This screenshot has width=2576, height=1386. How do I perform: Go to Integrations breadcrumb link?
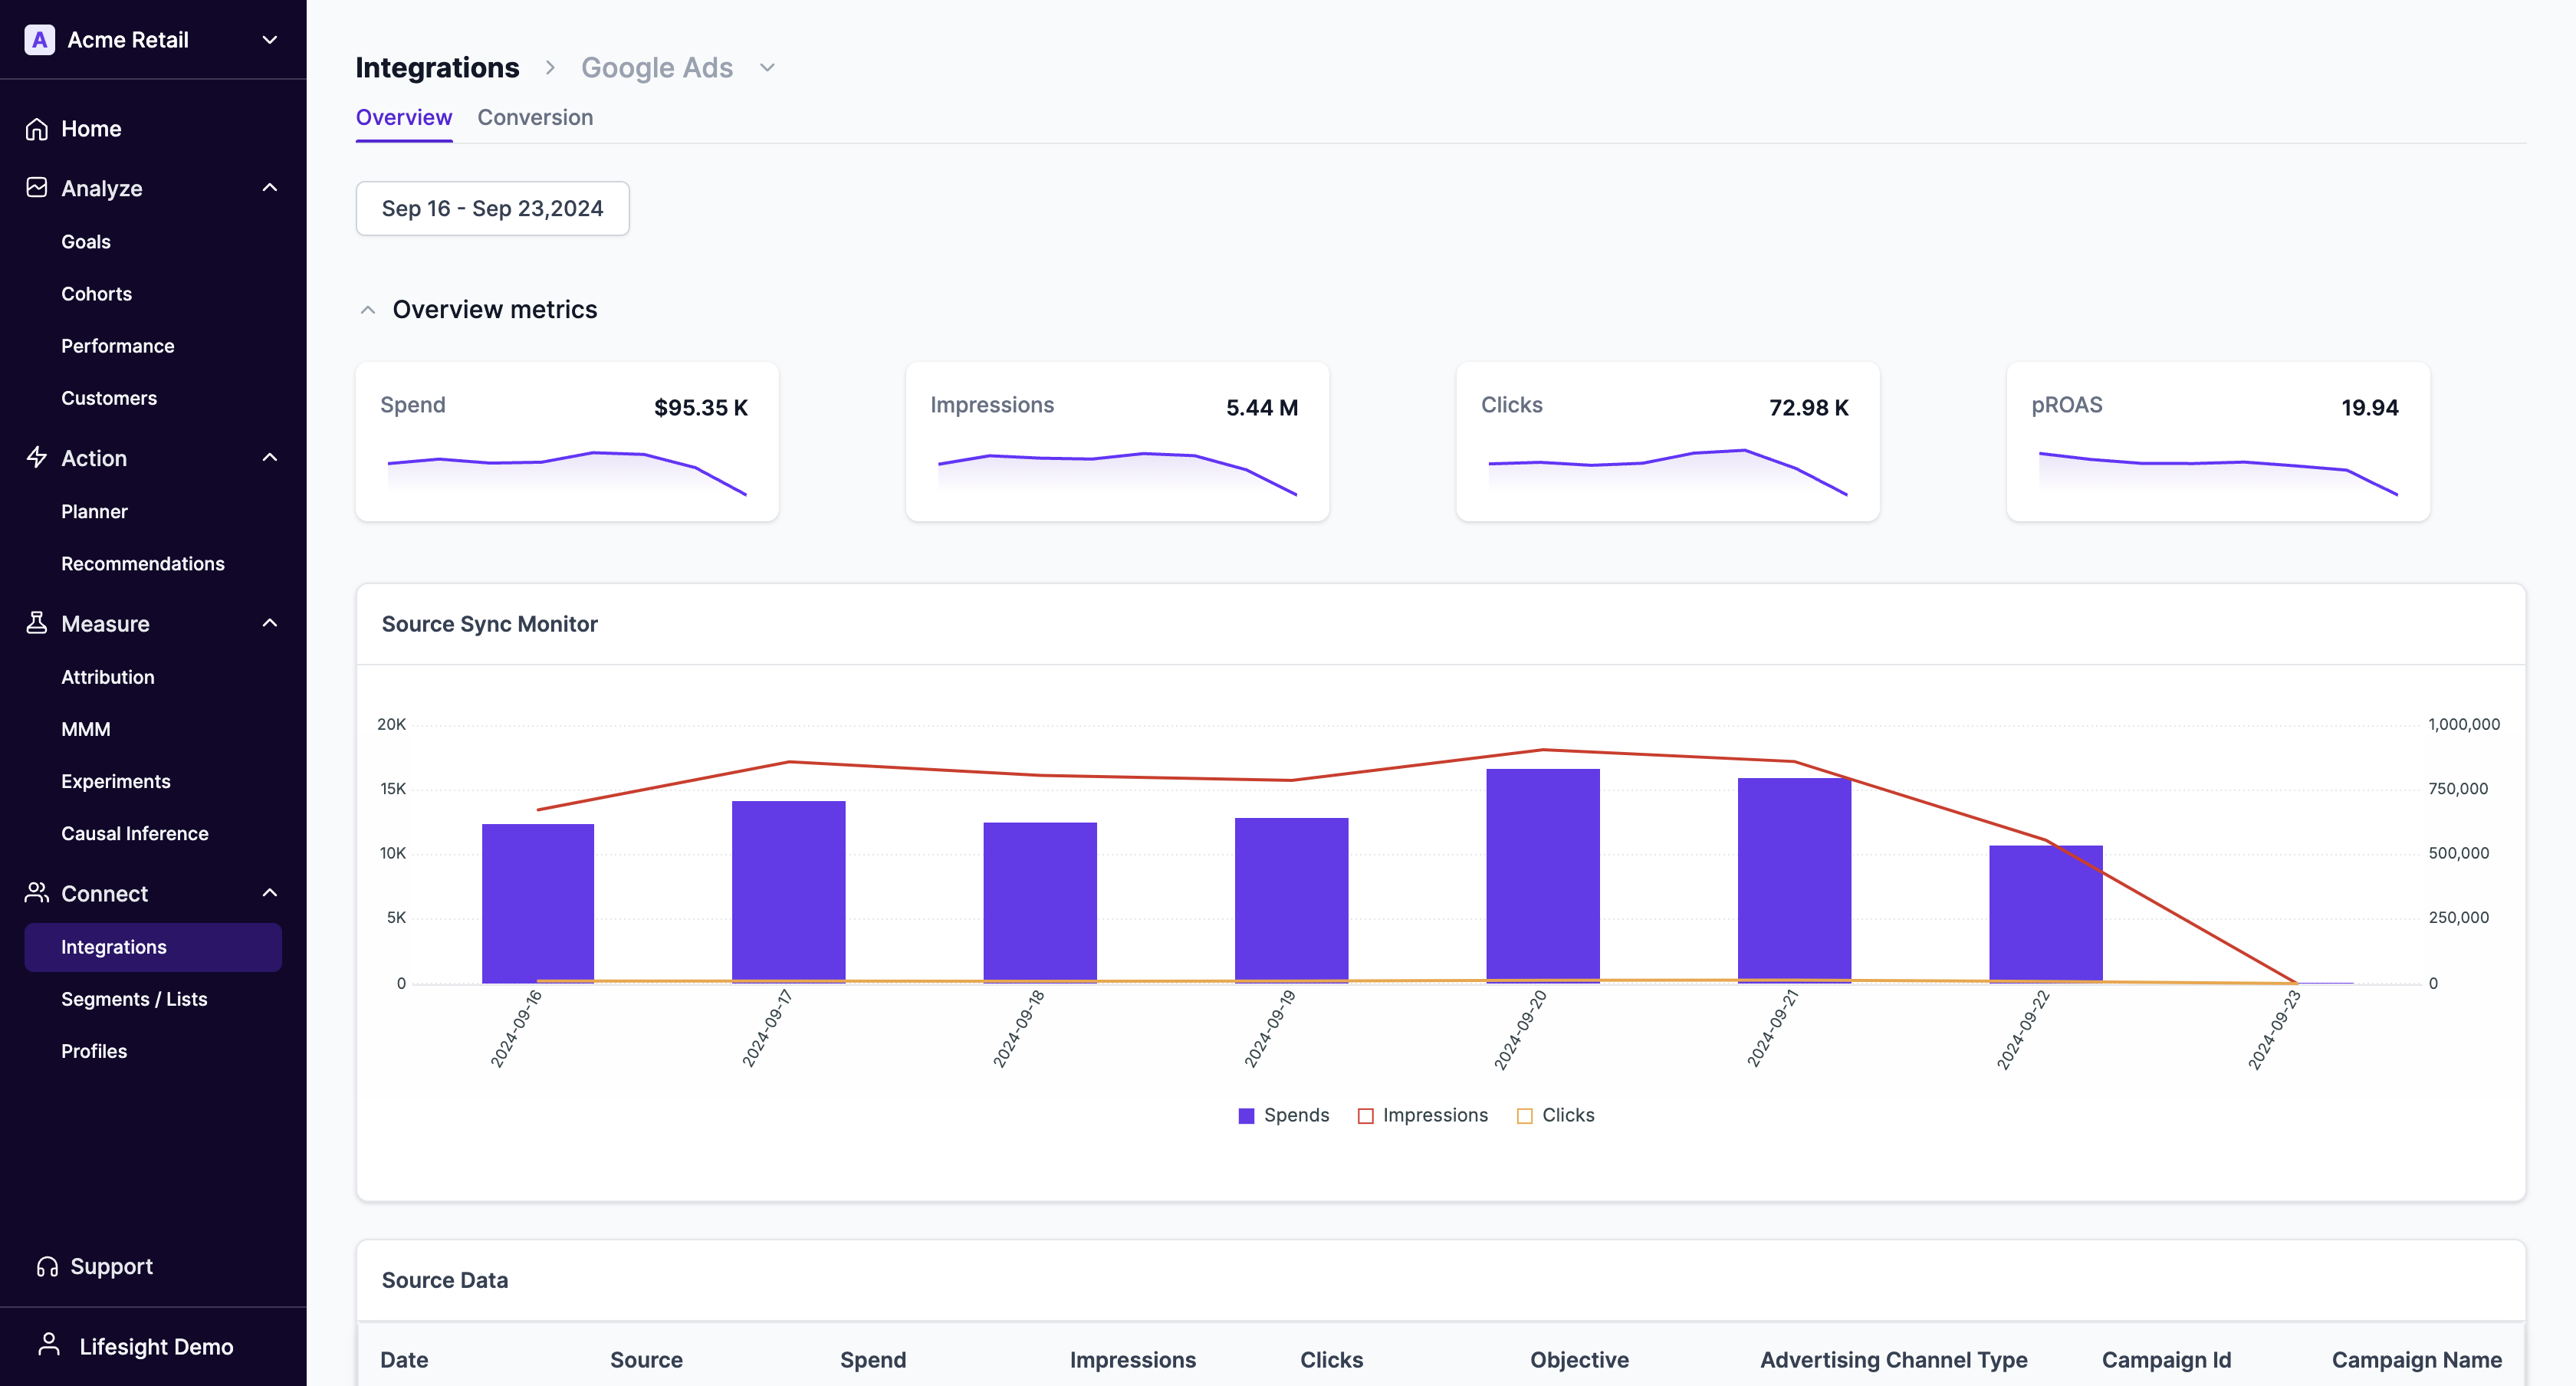[x=437, y=68]
